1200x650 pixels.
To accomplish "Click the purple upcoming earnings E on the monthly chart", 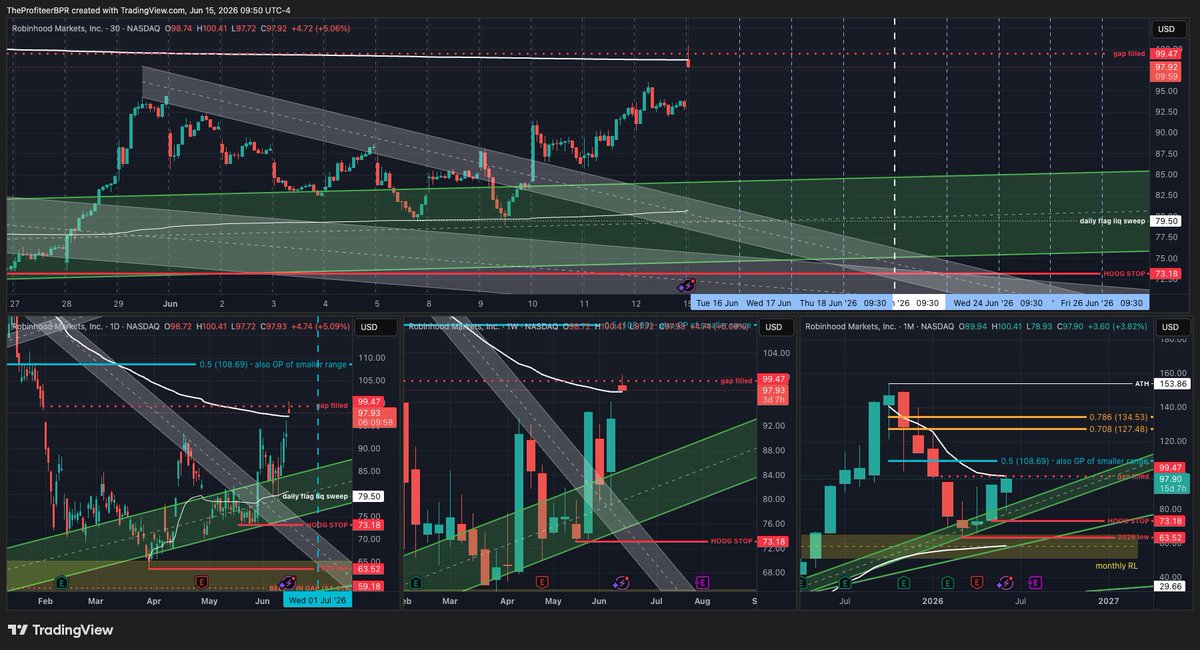I will 1033,581.
